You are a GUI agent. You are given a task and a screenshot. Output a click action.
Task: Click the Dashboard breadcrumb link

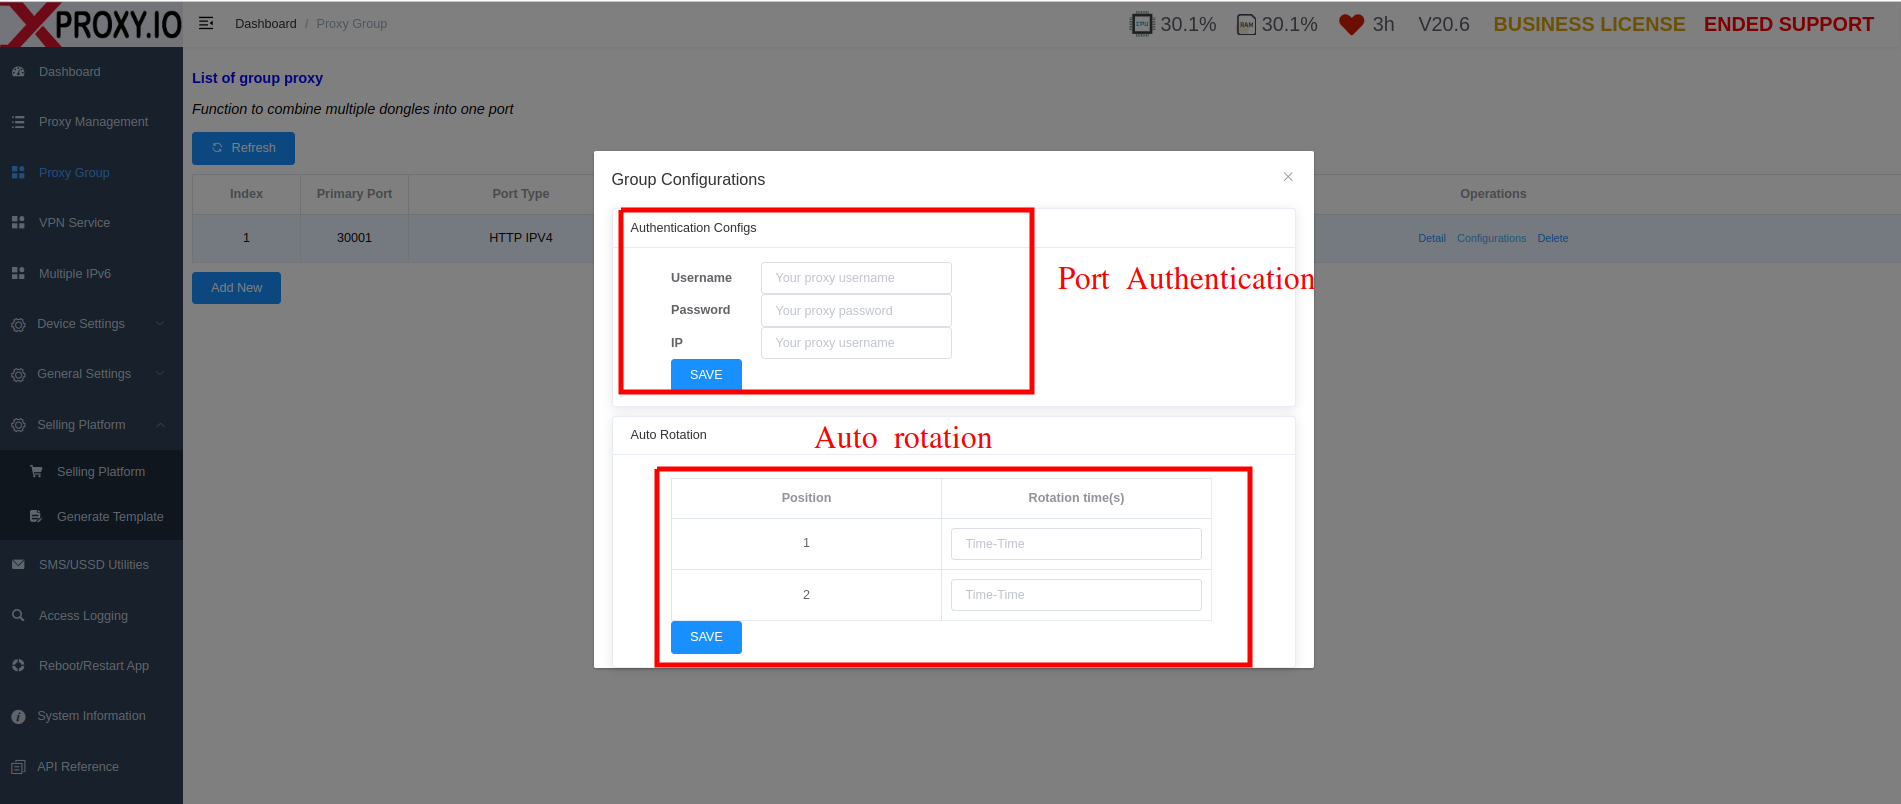pos(265,24)
